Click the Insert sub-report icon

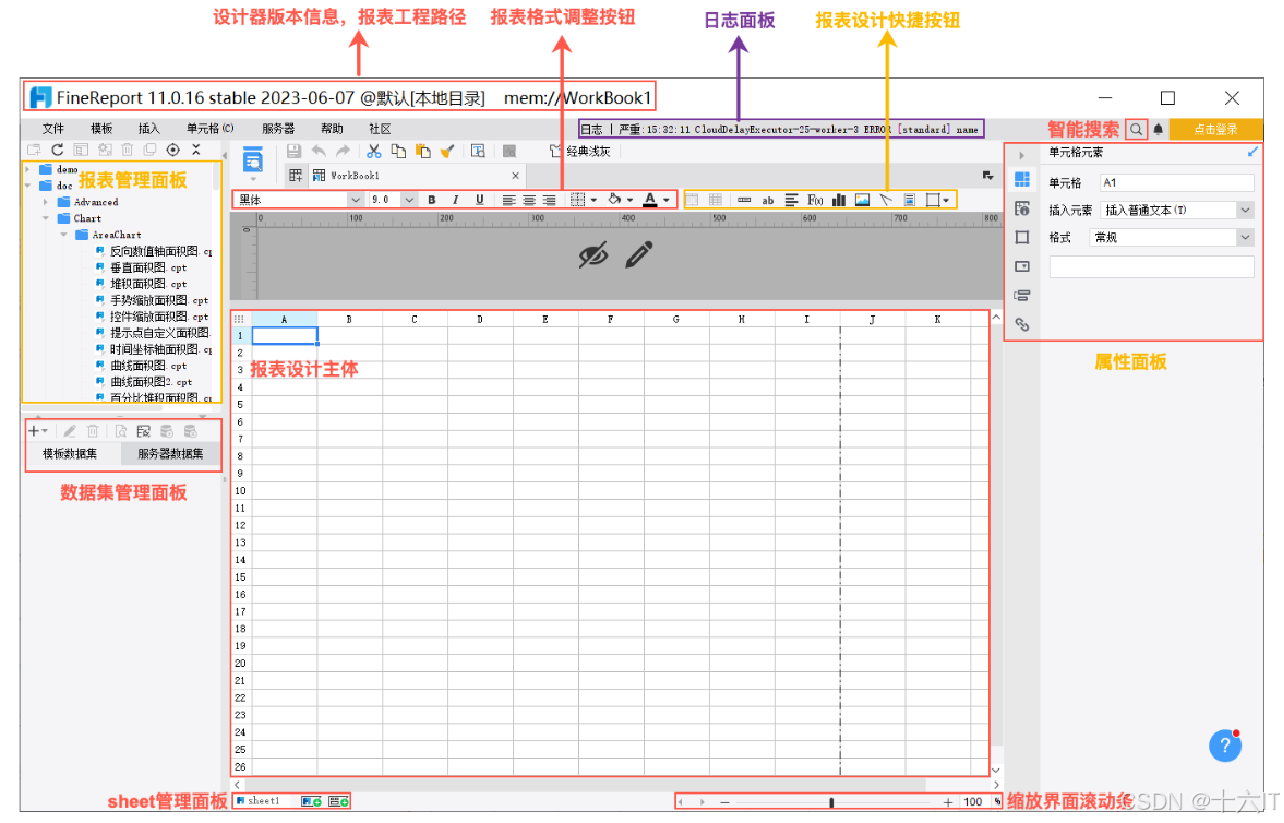(x=909, y=200)
